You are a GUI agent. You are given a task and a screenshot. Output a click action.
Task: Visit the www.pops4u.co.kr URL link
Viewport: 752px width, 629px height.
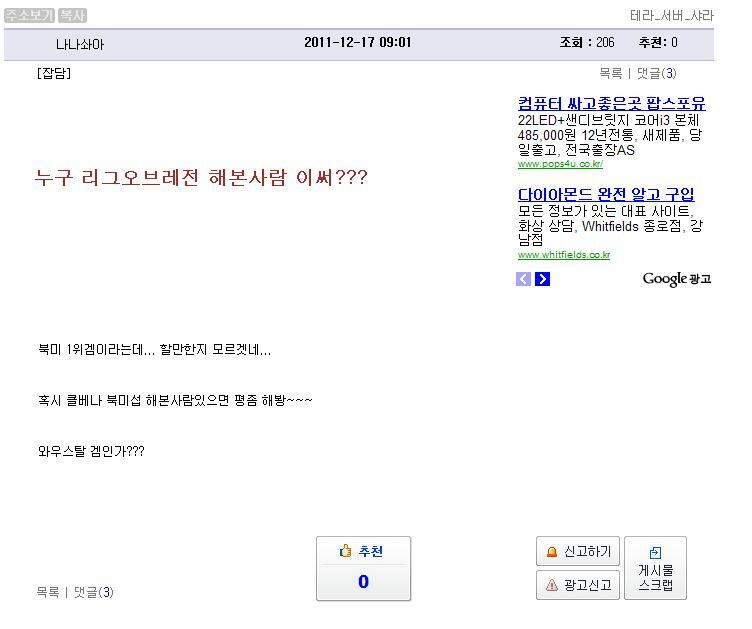pos(560,164)
